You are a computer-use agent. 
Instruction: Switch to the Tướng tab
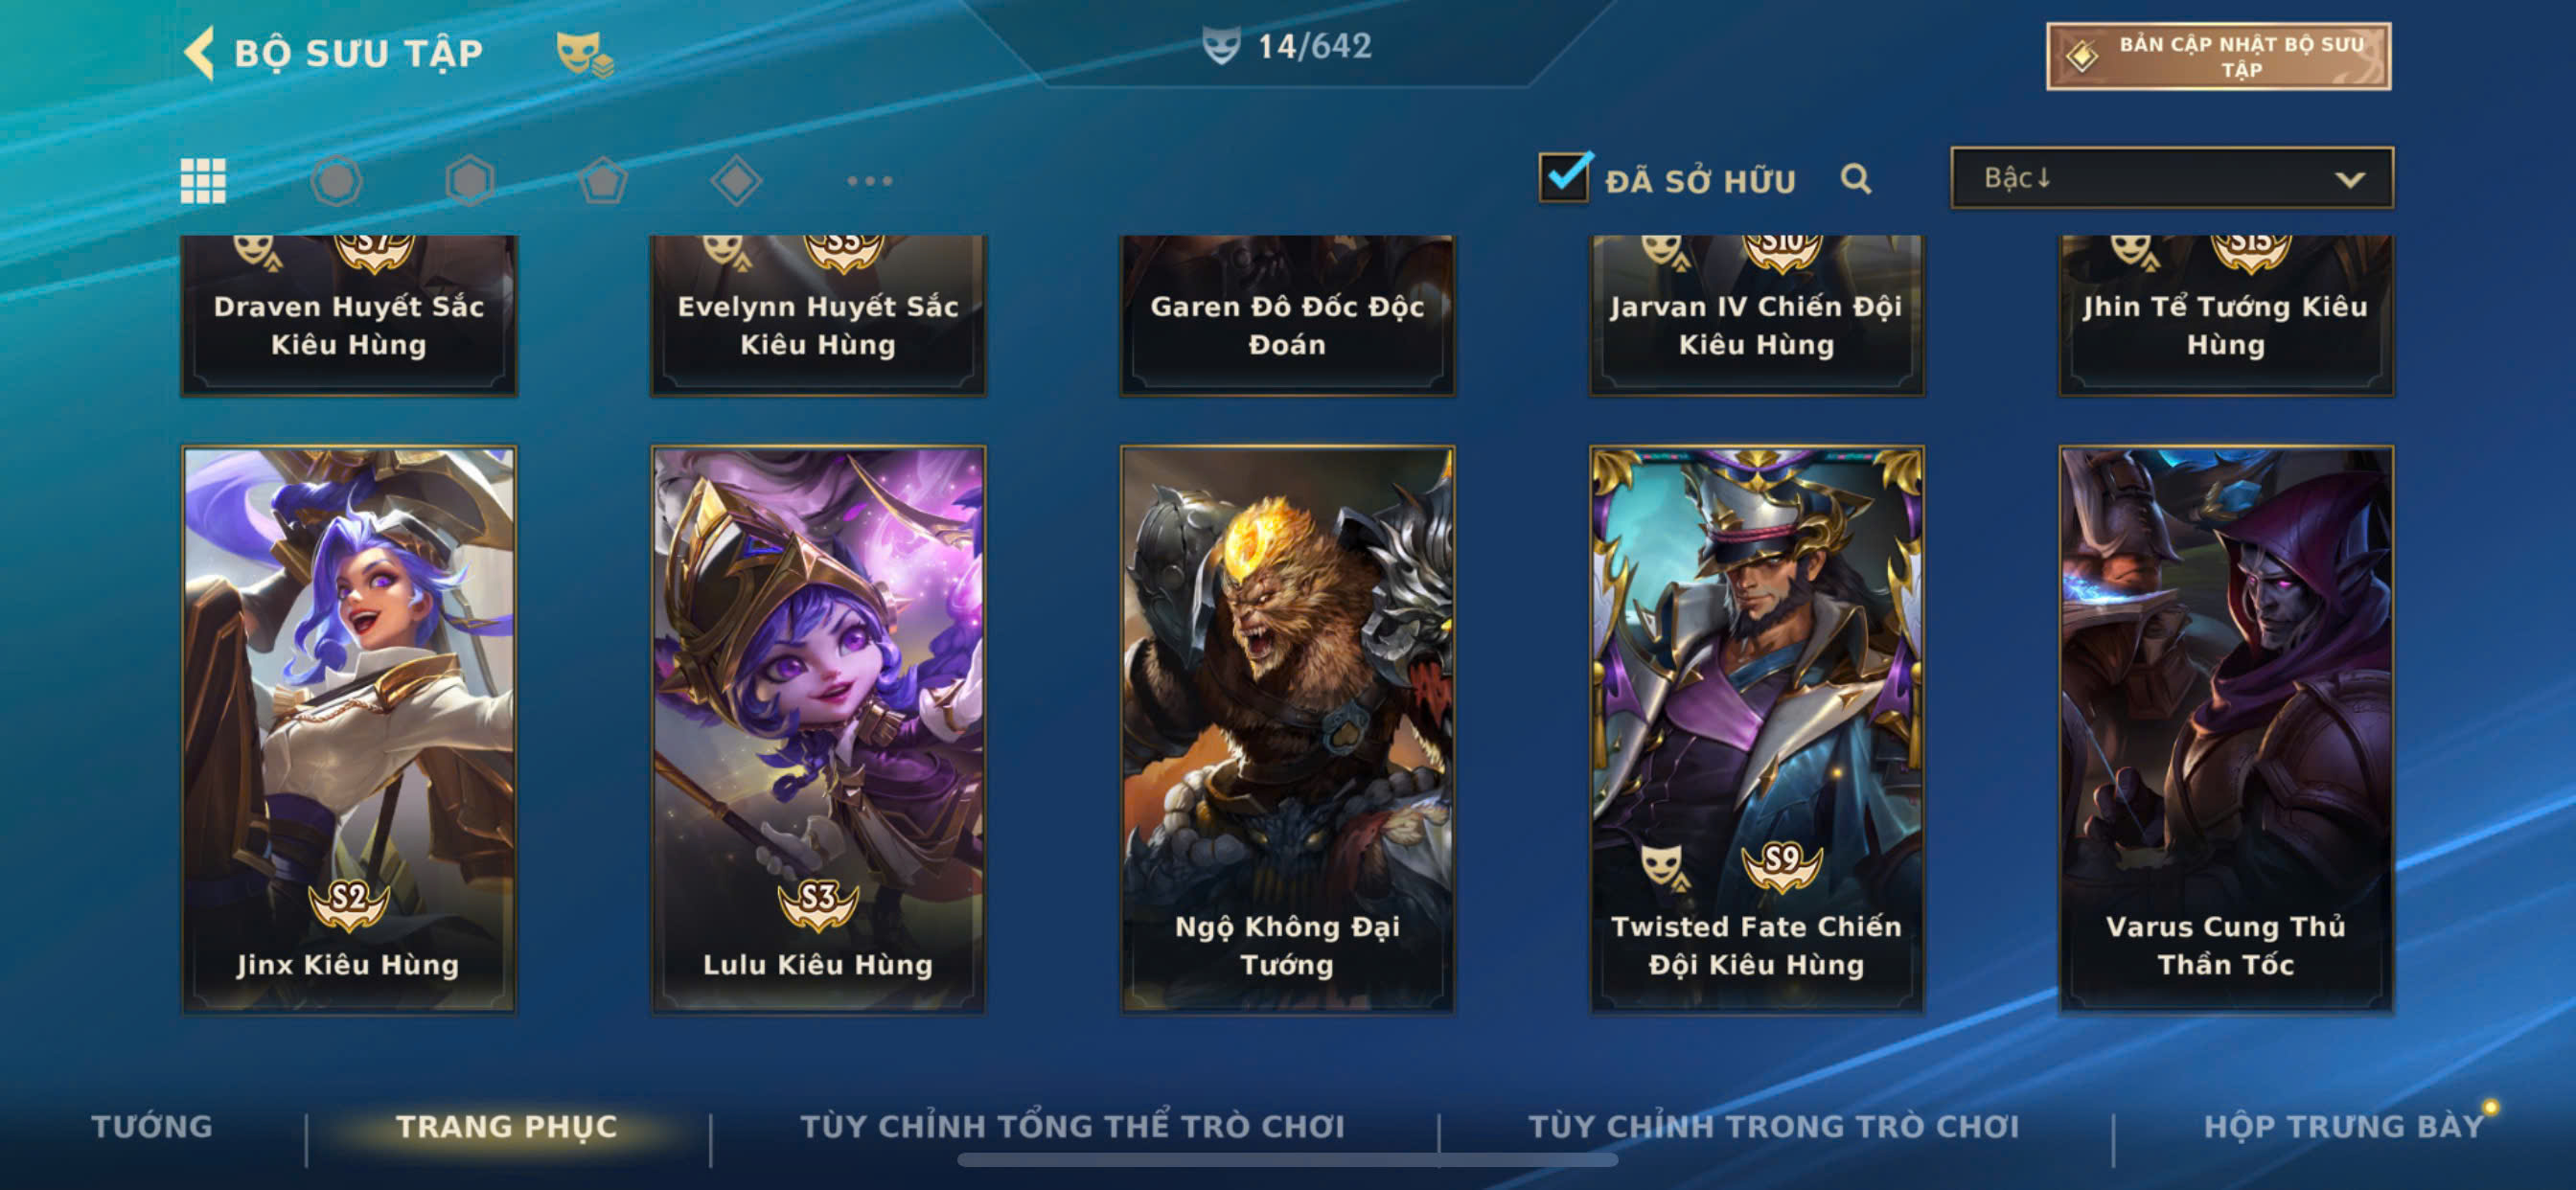click(x=152, y=1126)
